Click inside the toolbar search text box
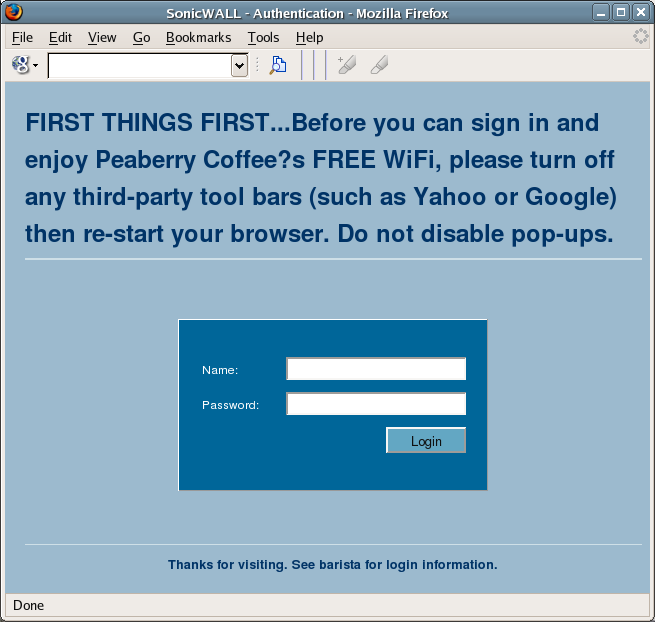The image size is (655, 622). coord(140,66)
